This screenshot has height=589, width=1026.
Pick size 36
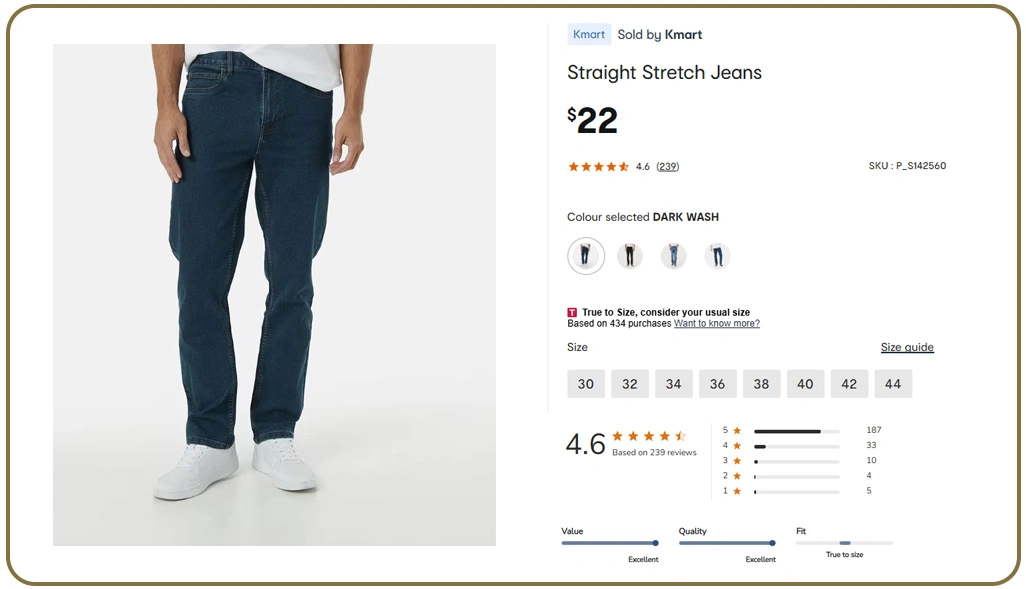coord(718,384)
